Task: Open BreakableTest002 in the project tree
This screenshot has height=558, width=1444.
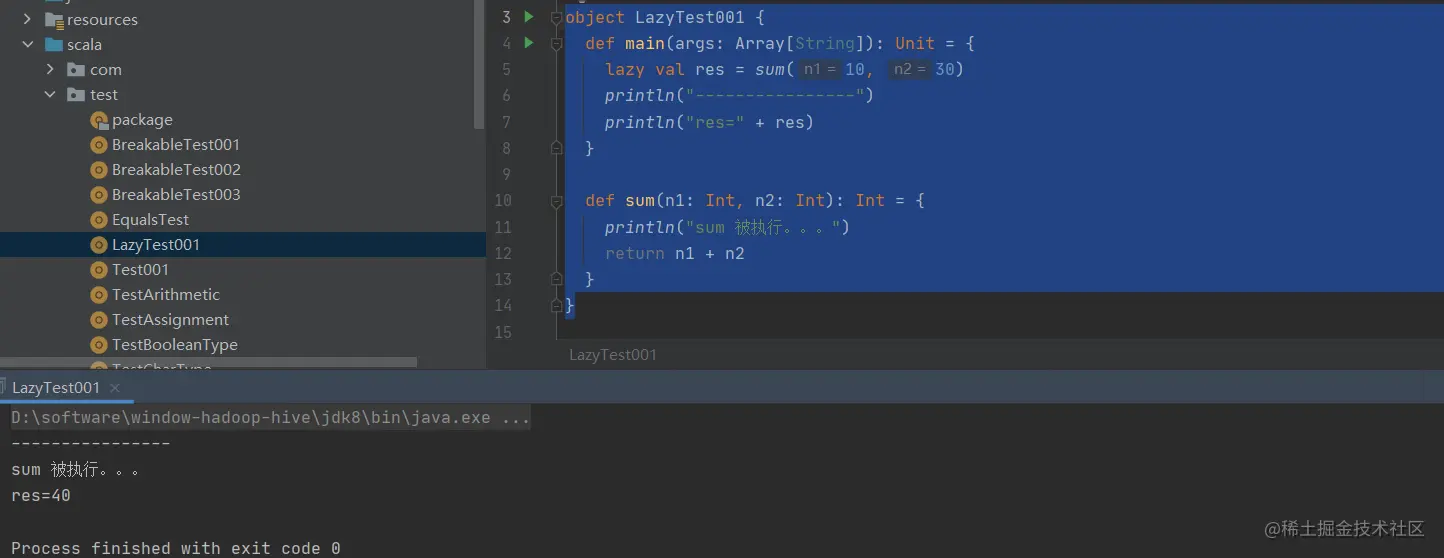Action: pyautogui.click(x=176, y=170)
